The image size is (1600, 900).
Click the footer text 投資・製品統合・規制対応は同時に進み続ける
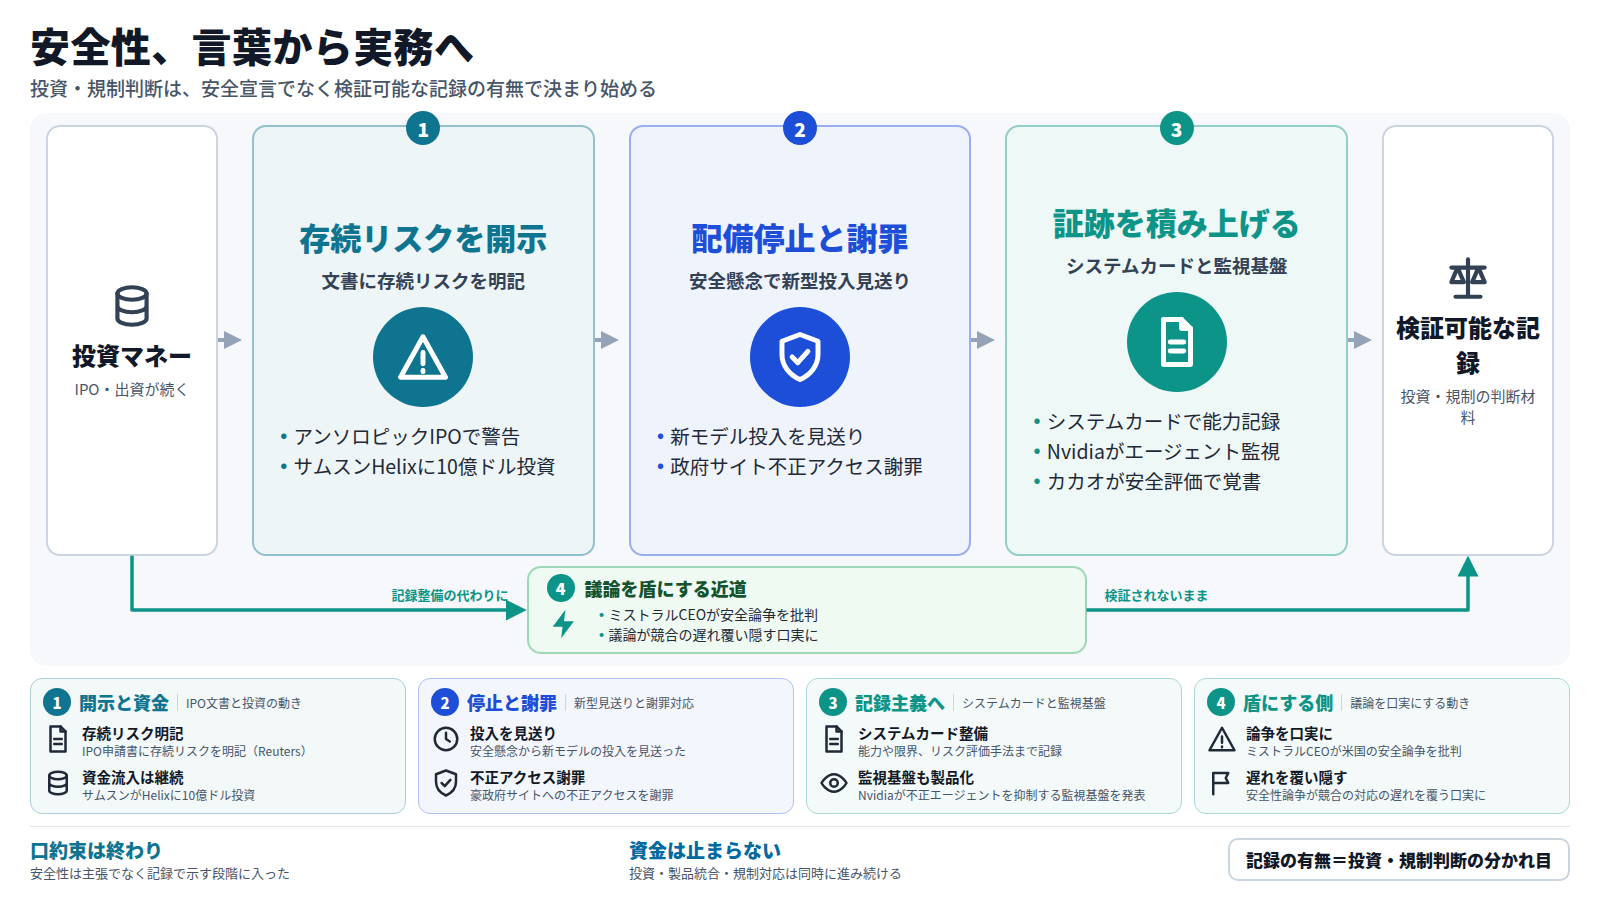765,873
